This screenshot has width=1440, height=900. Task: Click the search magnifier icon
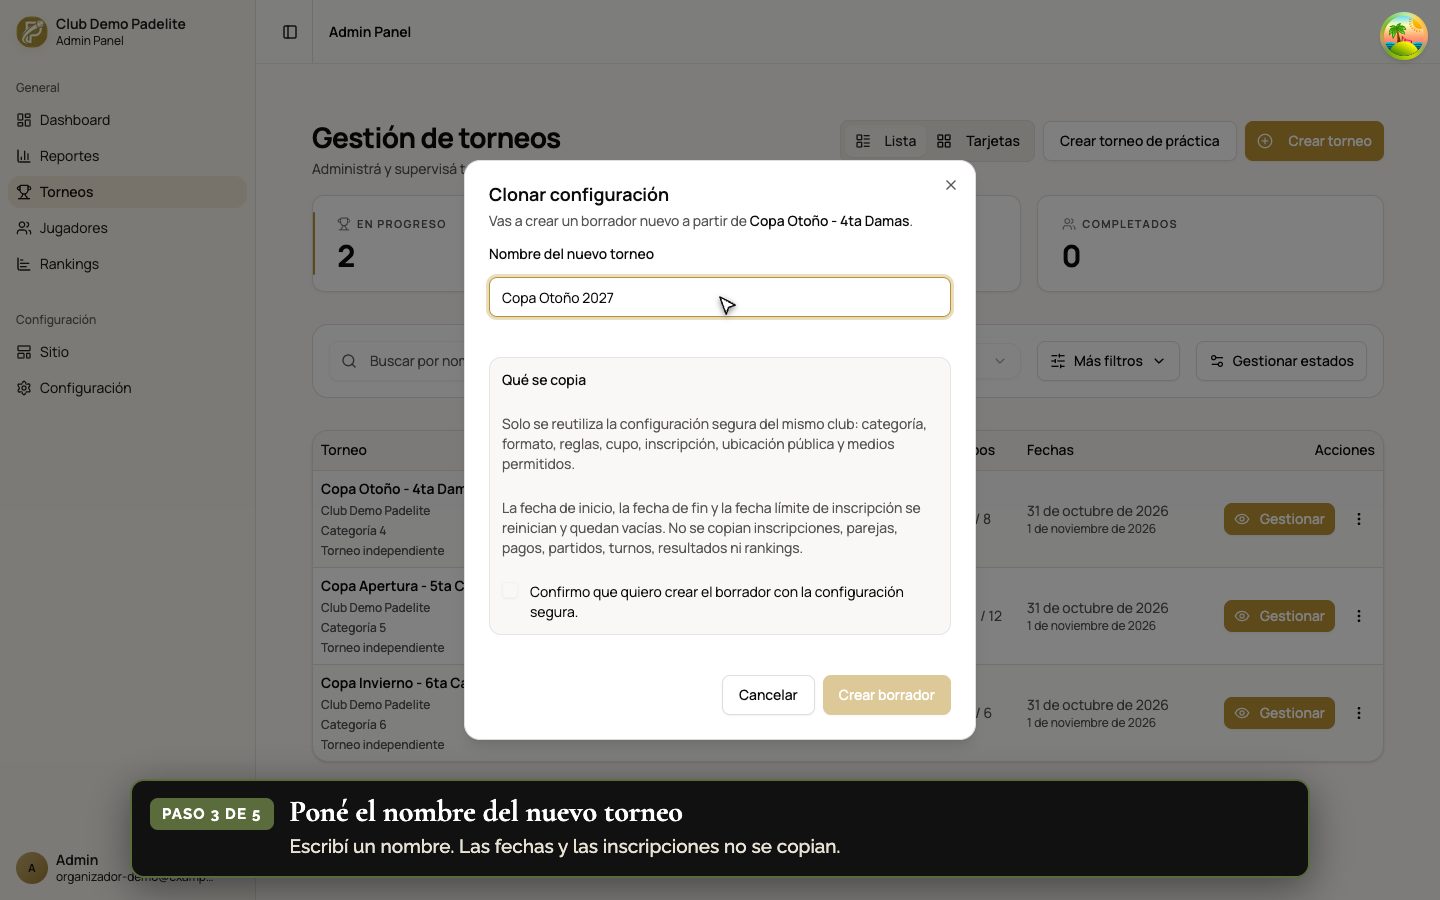click(349, 361)
